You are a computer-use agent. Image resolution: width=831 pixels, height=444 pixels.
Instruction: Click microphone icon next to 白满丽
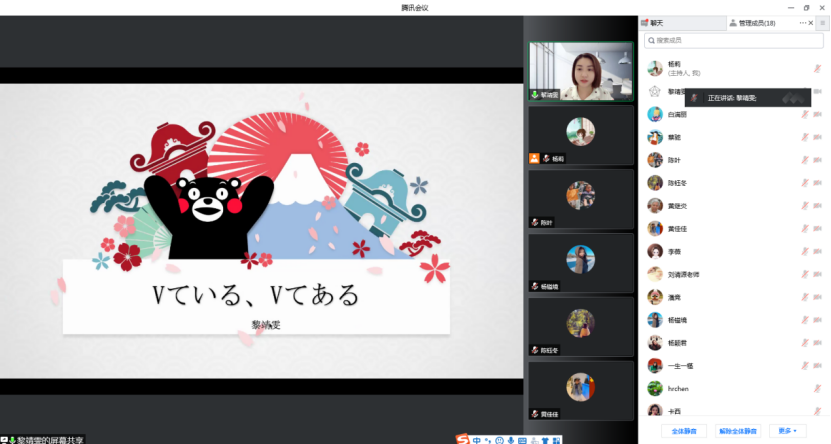(x=804, y=114)
